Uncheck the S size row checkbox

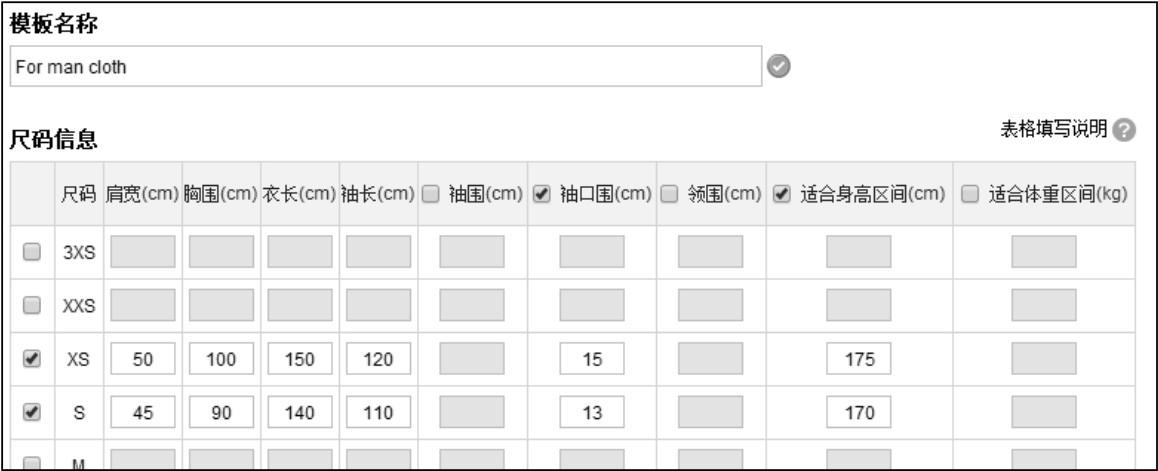[32, 413]
